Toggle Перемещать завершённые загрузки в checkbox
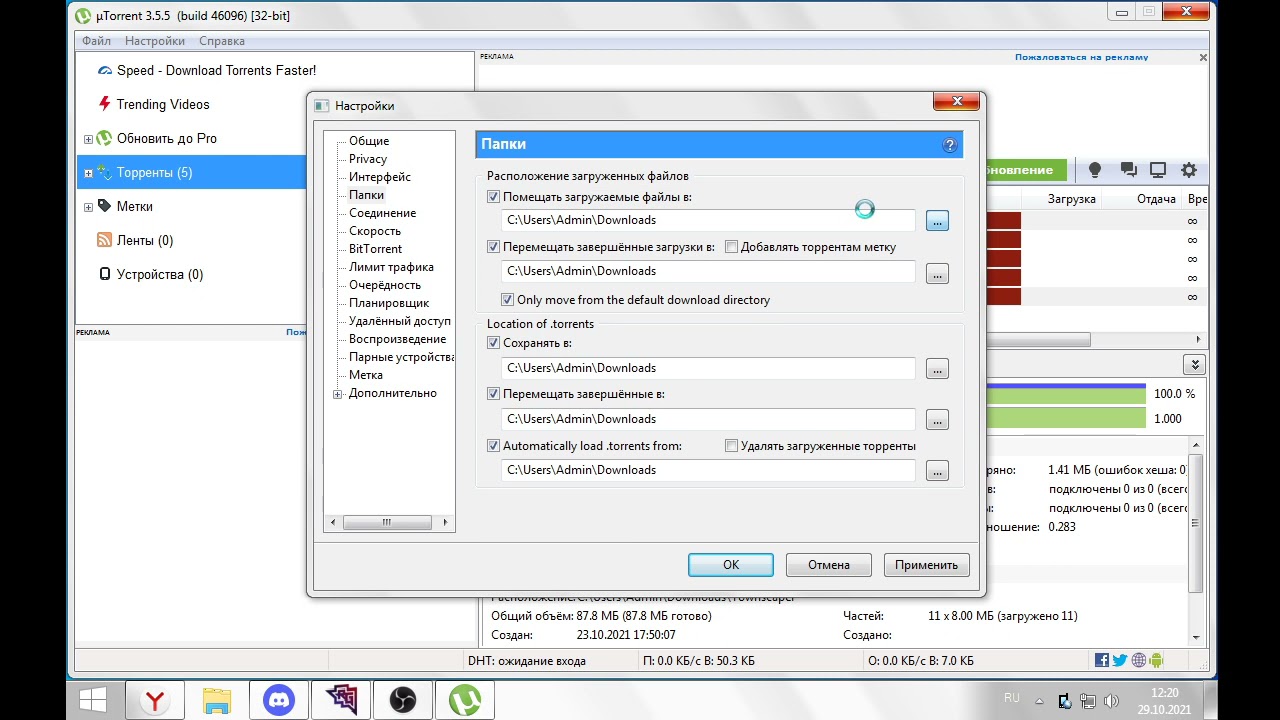1280x720 pixels. pos(493,247)
